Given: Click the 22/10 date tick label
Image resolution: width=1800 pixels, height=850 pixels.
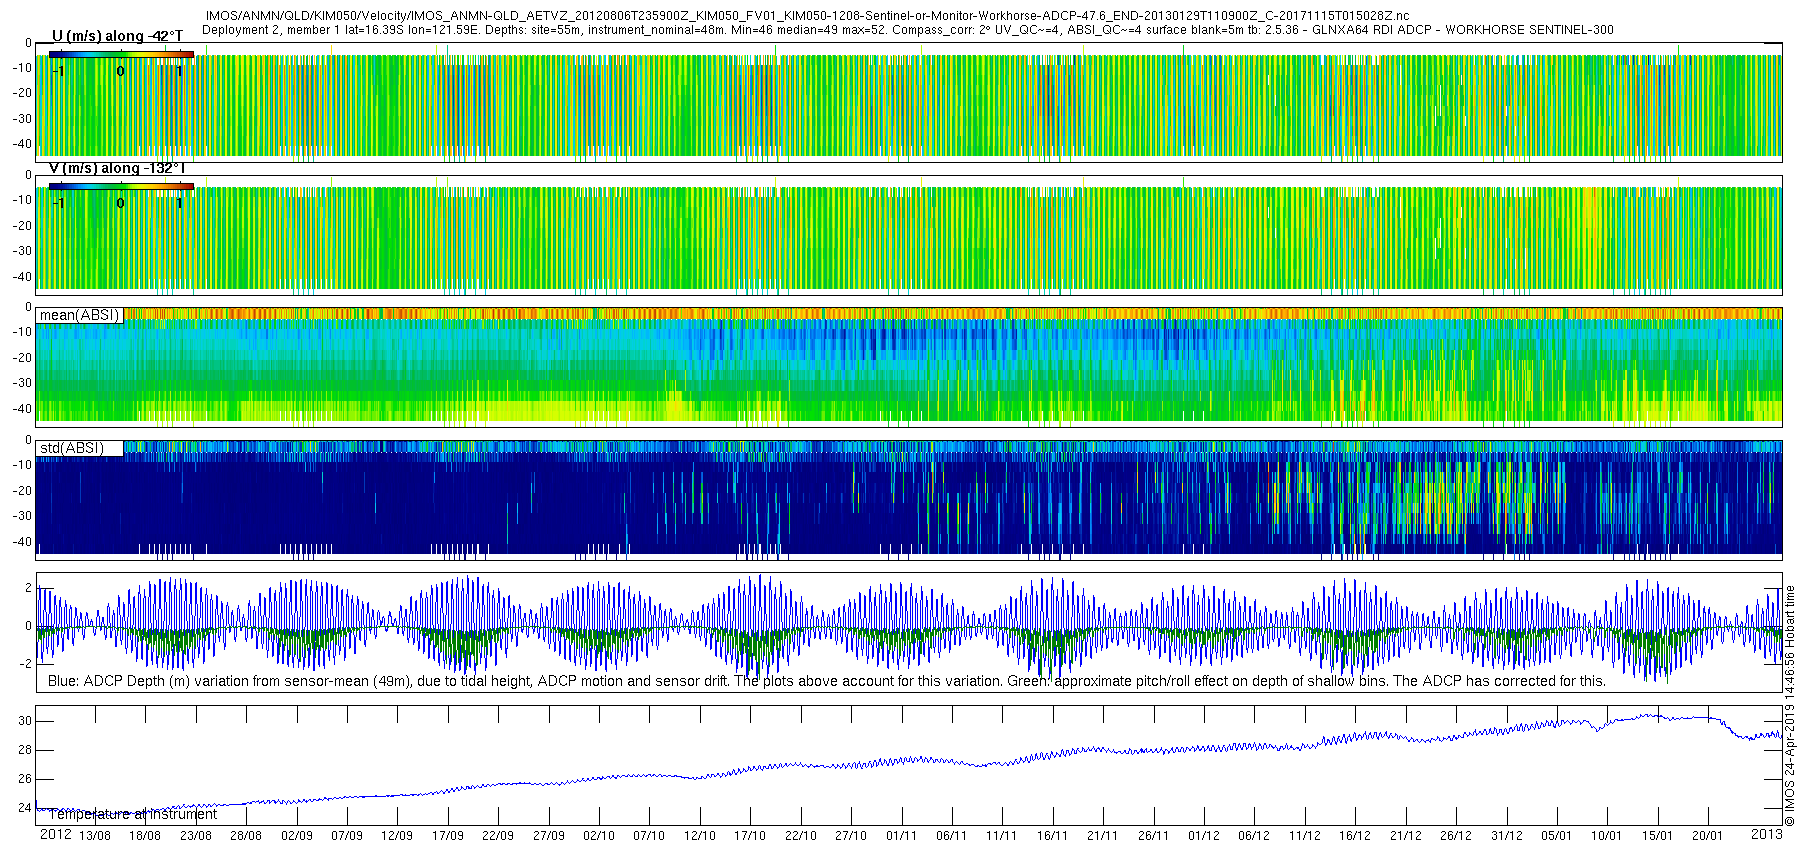Looking at the screenshot, I should (801, 836).
